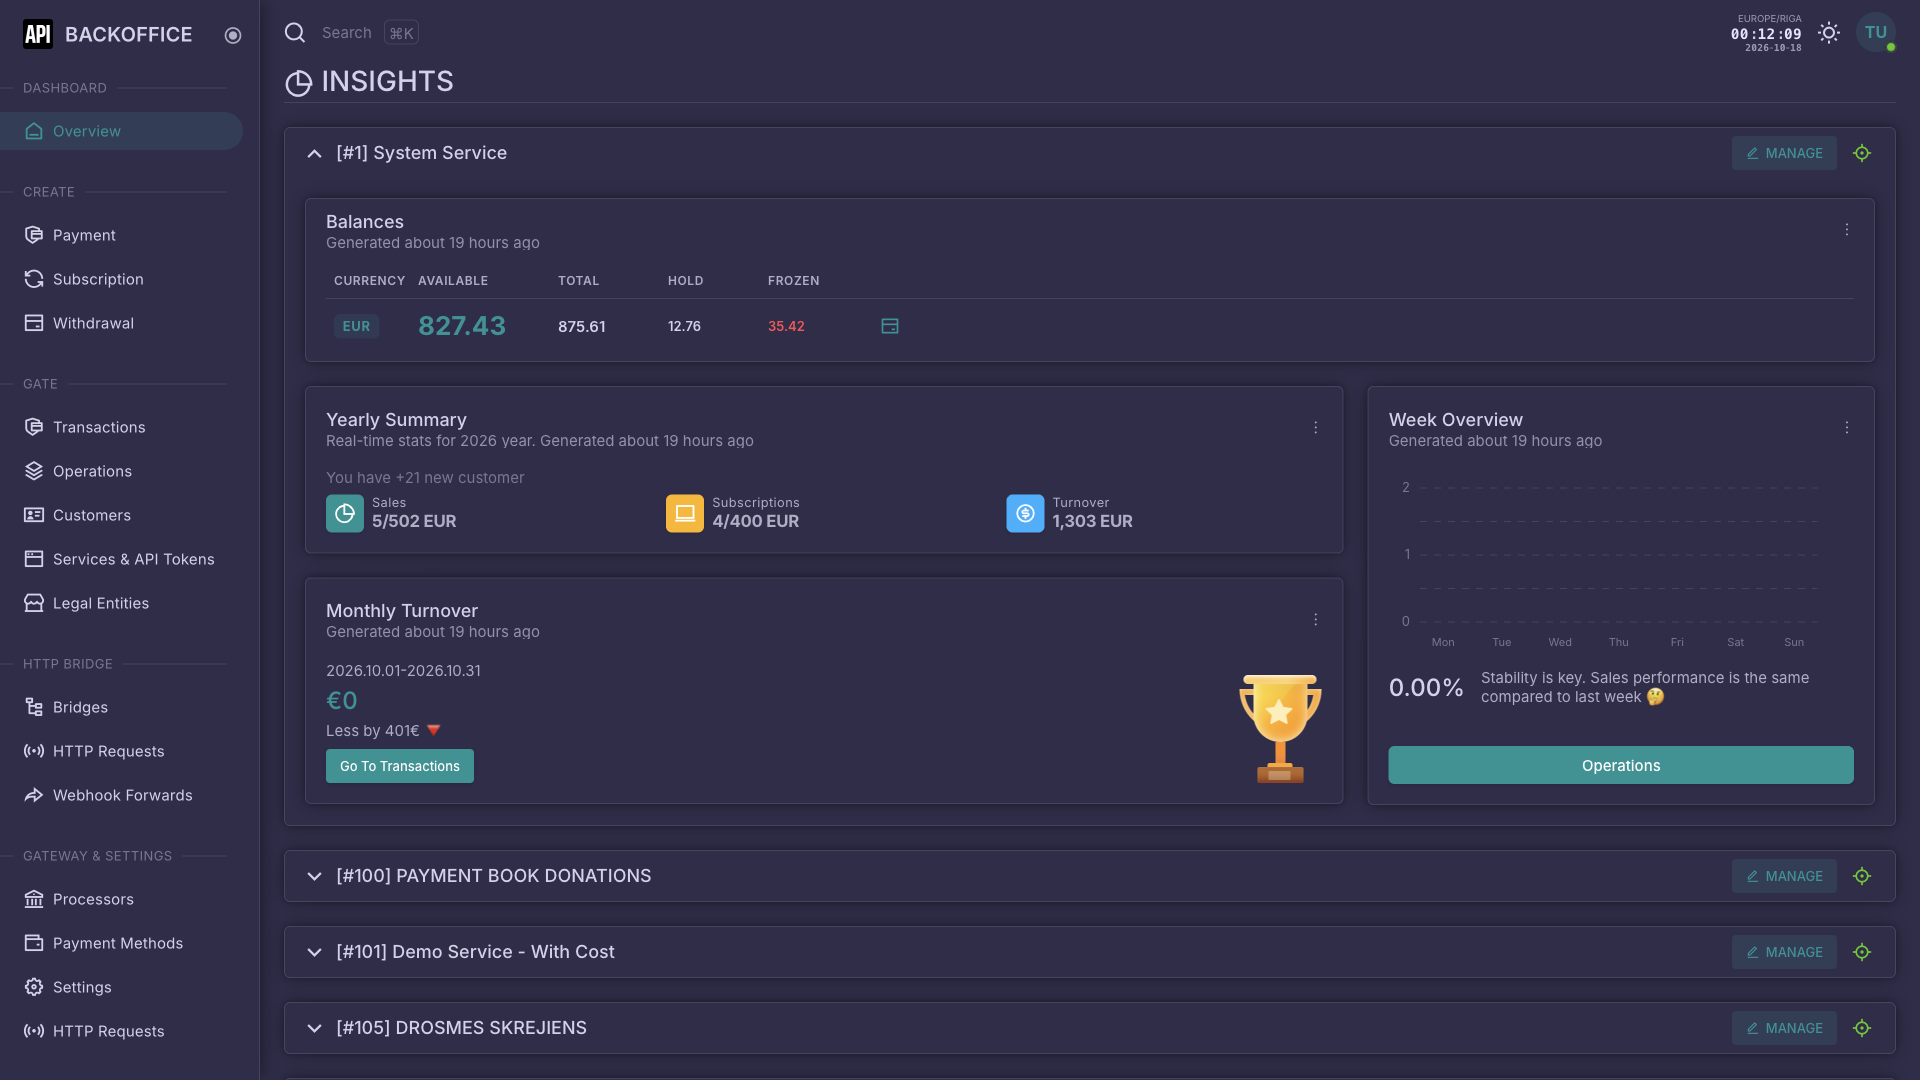Open Withdrawal in the sidebar
This screenshot has width=1920, height=1080.
[121, 323]
